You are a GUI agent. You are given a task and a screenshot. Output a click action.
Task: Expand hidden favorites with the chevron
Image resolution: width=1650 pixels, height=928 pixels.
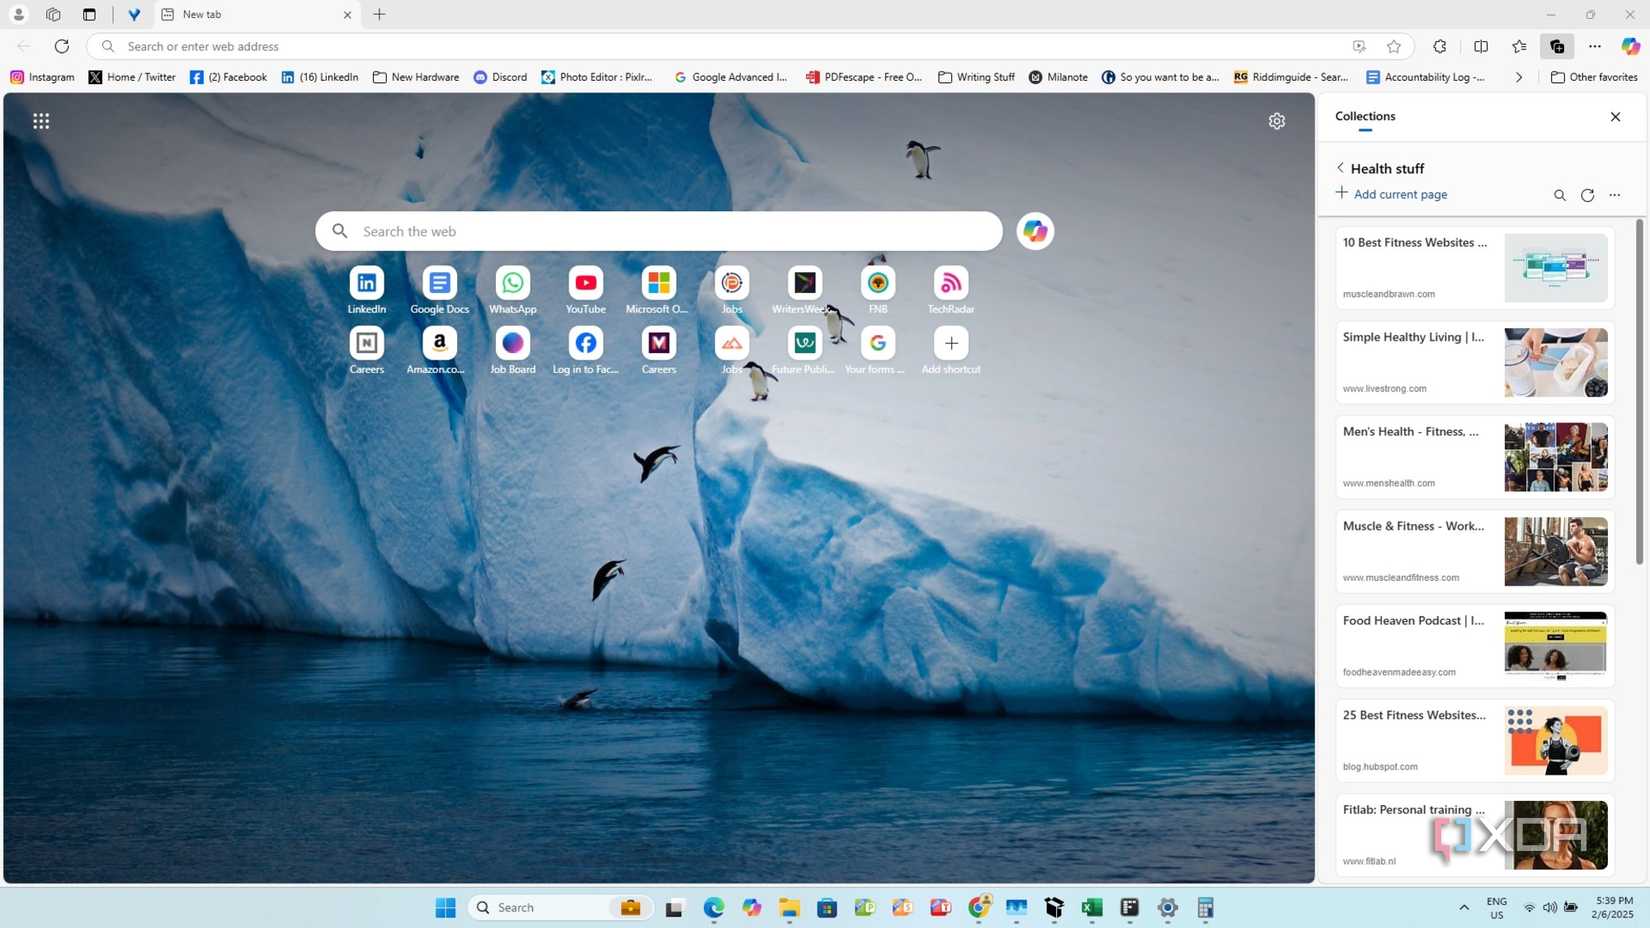pyautogui.click(x=1518, y=77)
